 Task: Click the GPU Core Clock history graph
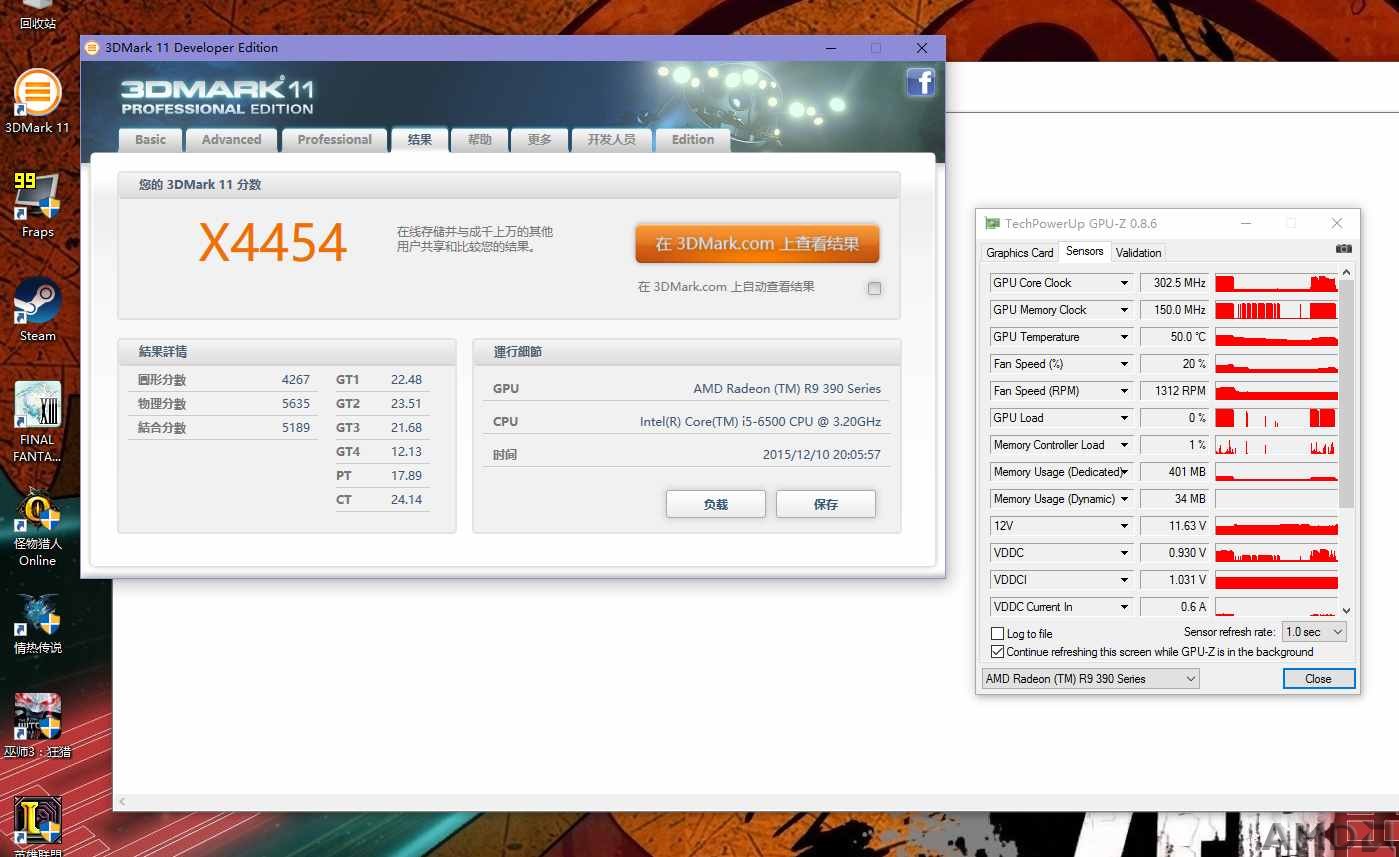[1276, 283]
